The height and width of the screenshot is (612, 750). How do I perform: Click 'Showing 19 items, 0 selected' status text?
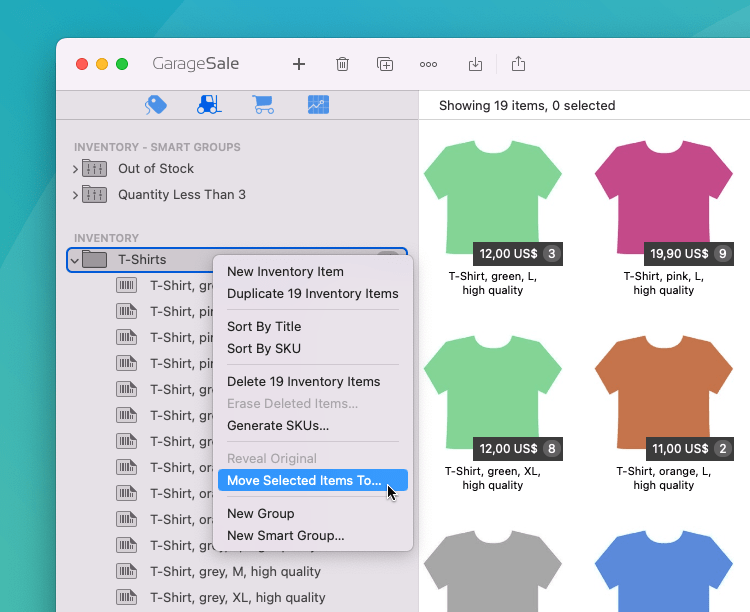point(527,105)
